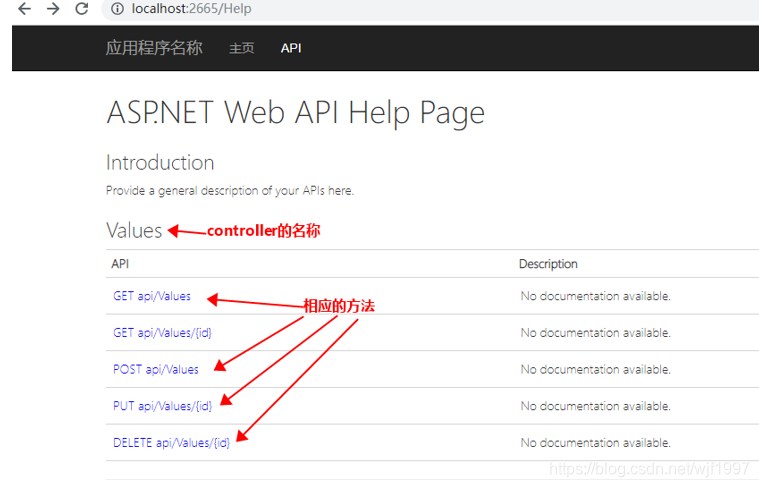Select the Values controller heading

coord(134,231)
